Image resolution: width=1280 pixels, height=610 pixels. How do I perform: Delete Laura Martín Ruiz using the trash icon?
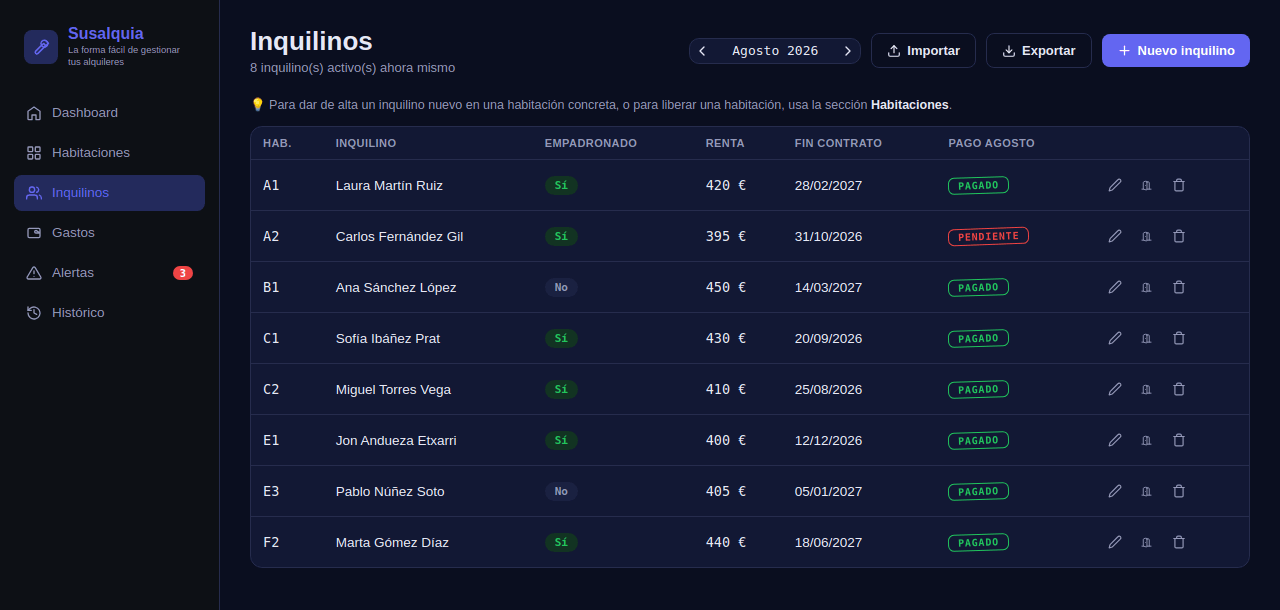coord(1179,185)
